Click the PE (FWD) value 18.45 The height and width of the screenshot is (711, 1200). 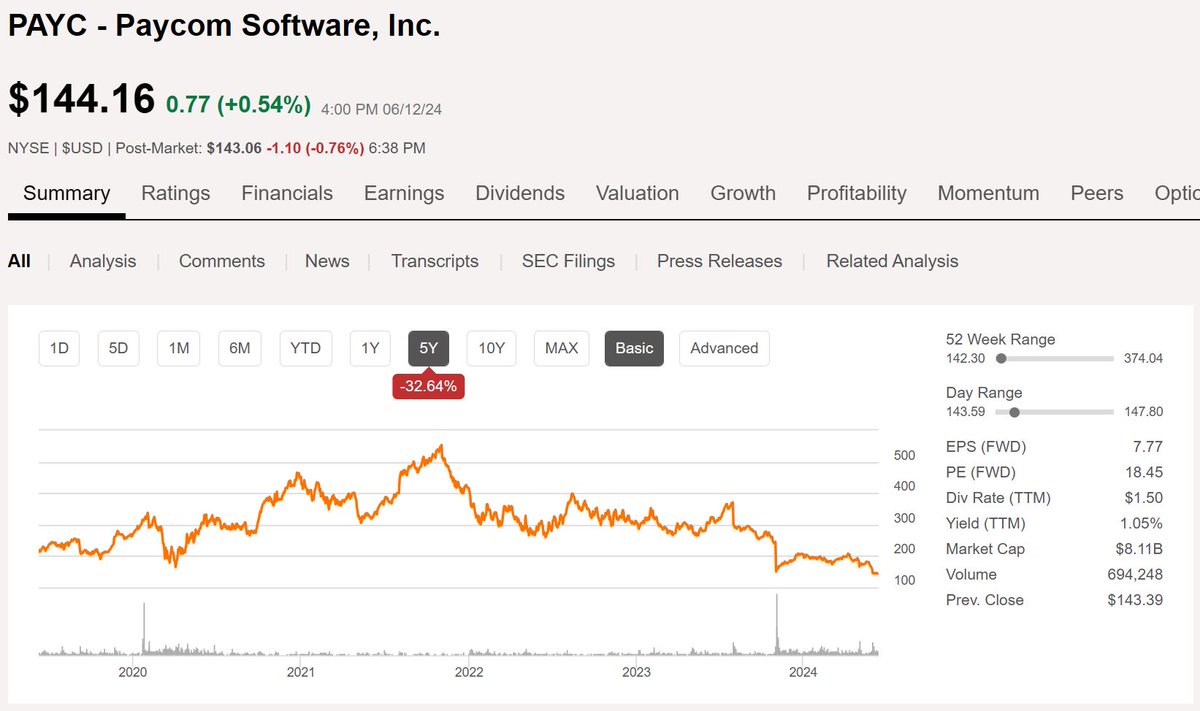1144,472
